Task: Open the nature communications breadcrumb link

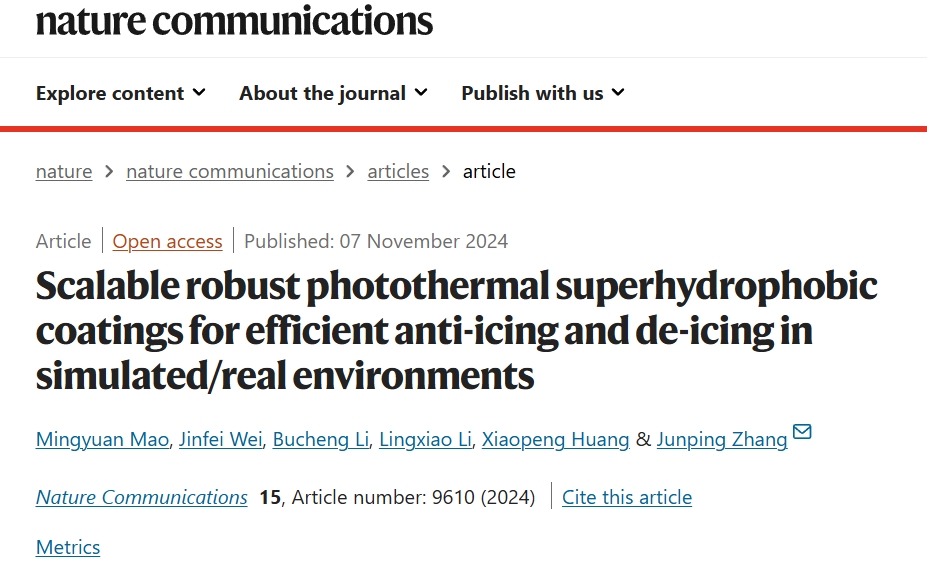Action: tap(230, 171)
